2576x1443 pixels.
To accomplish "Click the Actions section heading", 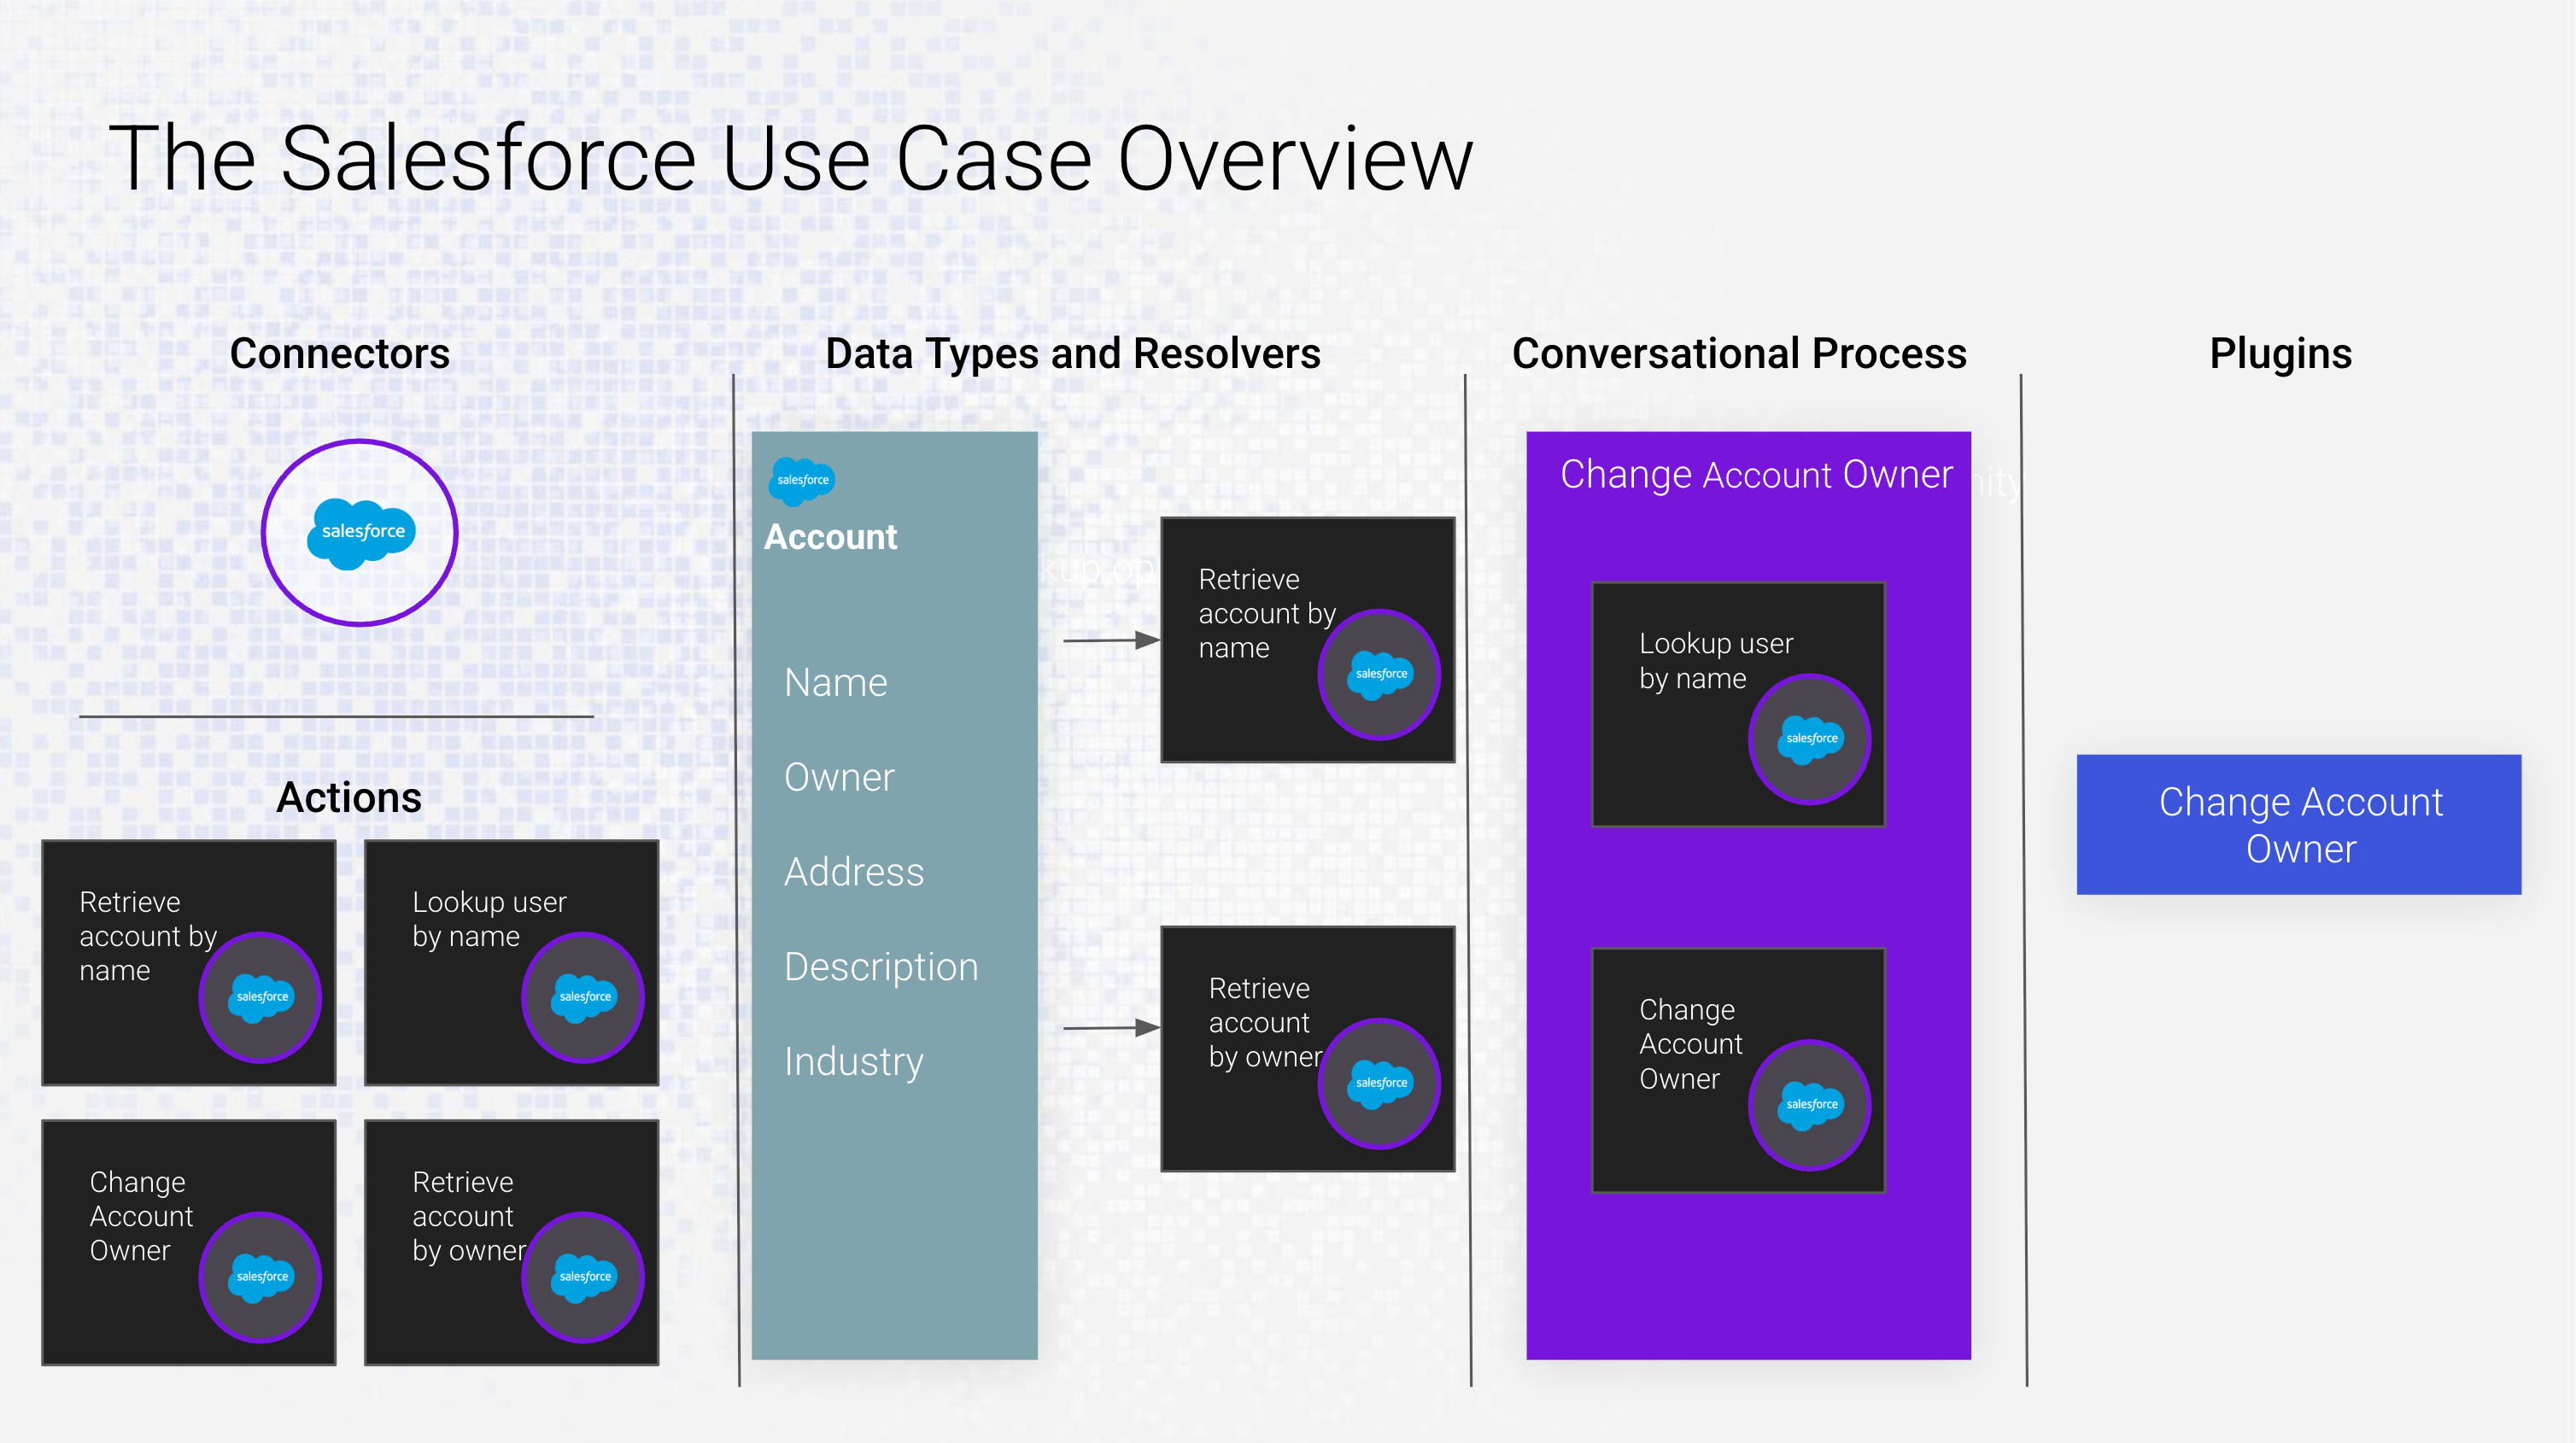I will coord(349,798).
